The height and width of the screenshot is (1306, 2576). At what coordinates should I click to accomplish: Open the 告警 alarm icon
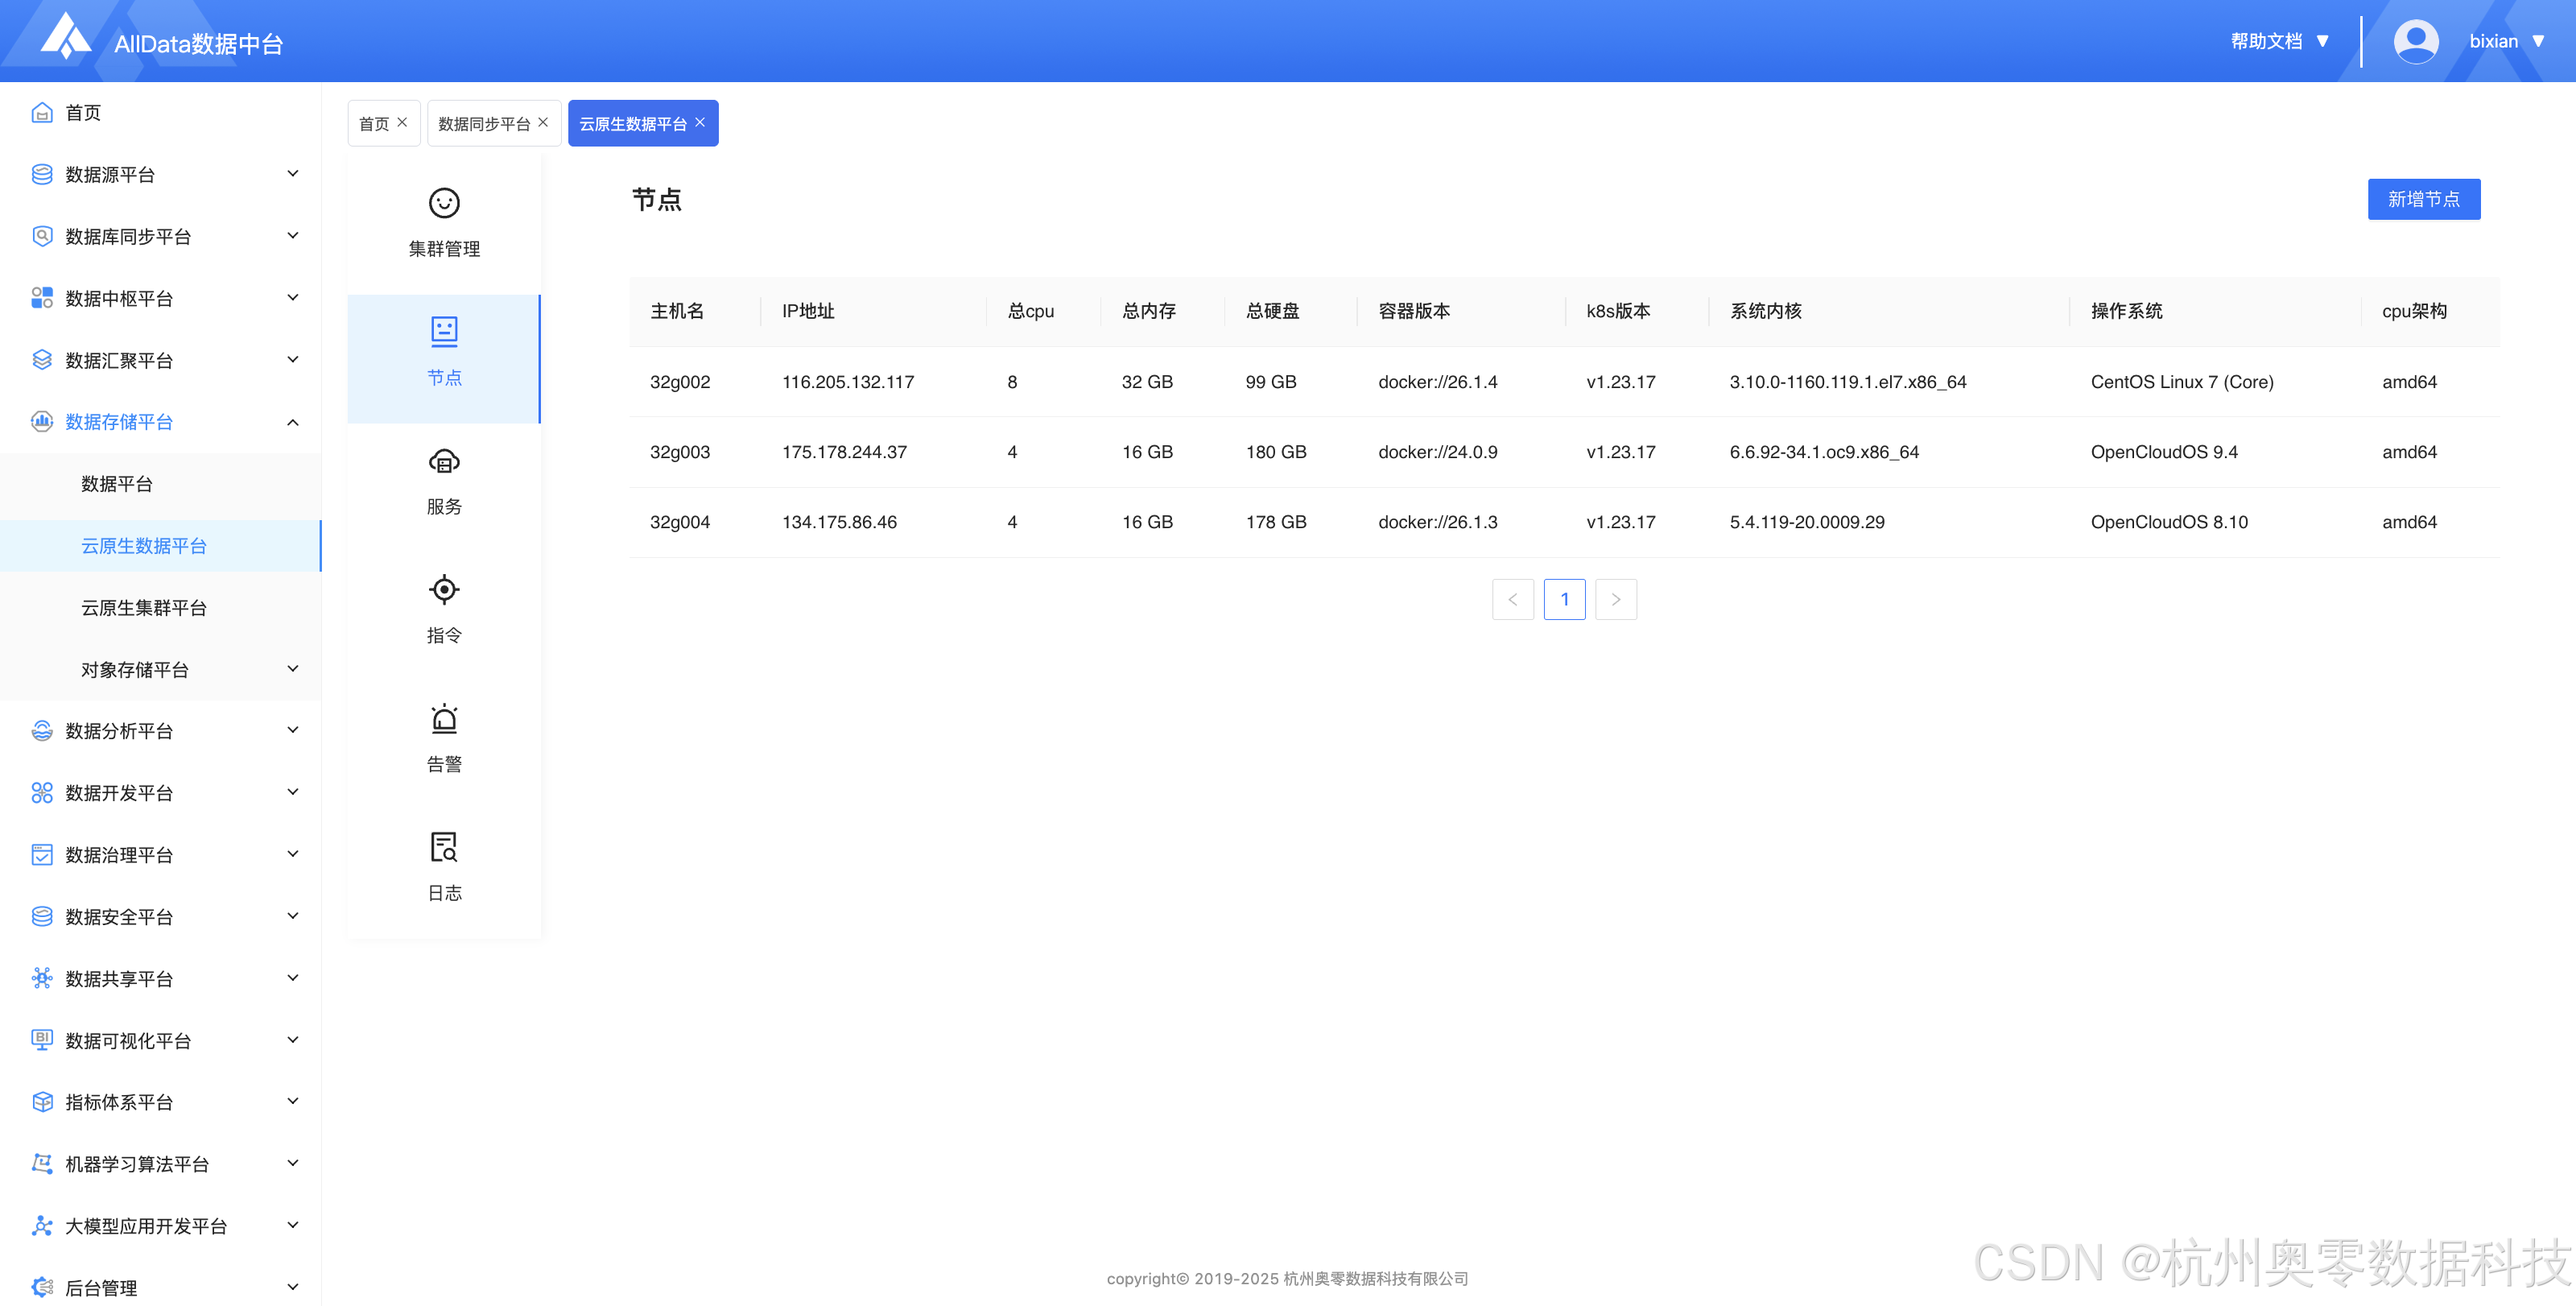click(x=444, y=719)
